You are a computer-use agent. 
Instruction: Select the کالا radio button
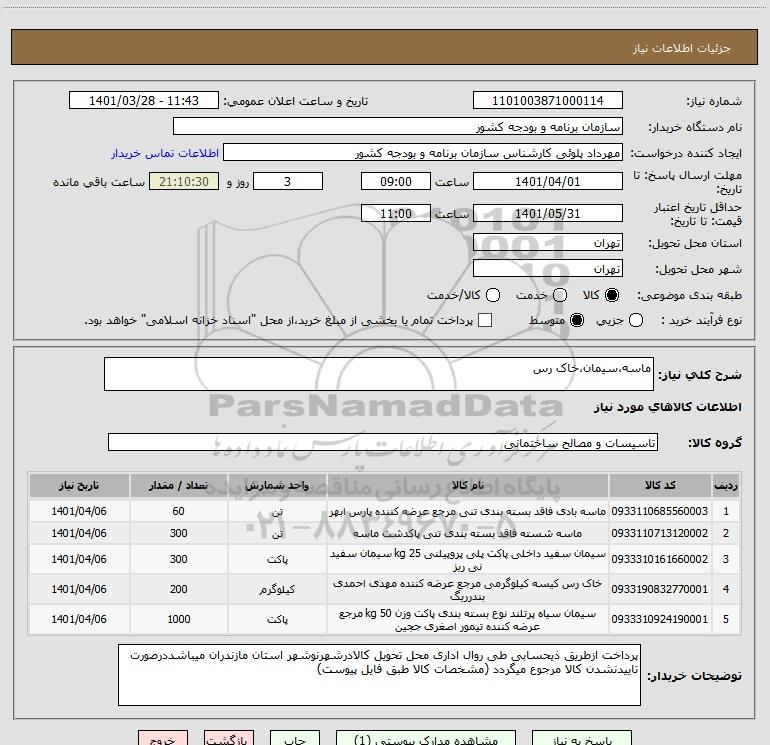point(612,295)
